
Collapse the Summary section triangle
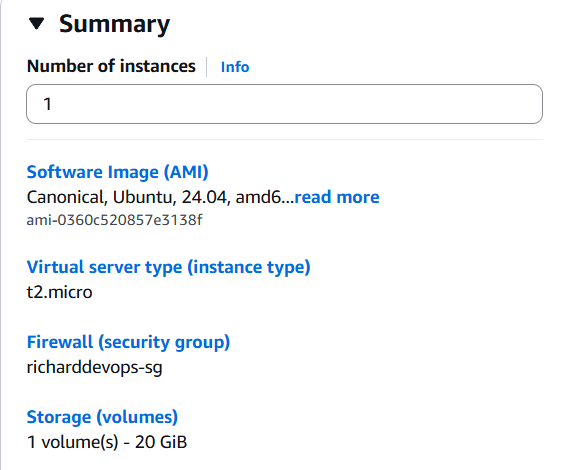point(36,24)
